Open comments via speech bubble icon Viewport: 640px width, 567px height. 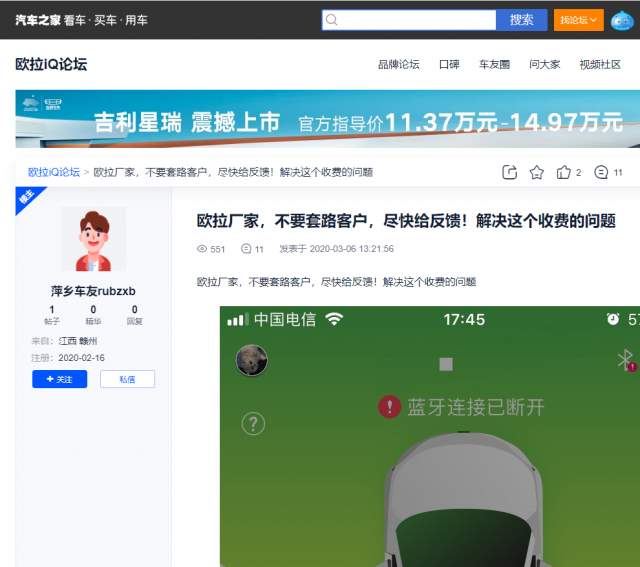tap(601, 172)
